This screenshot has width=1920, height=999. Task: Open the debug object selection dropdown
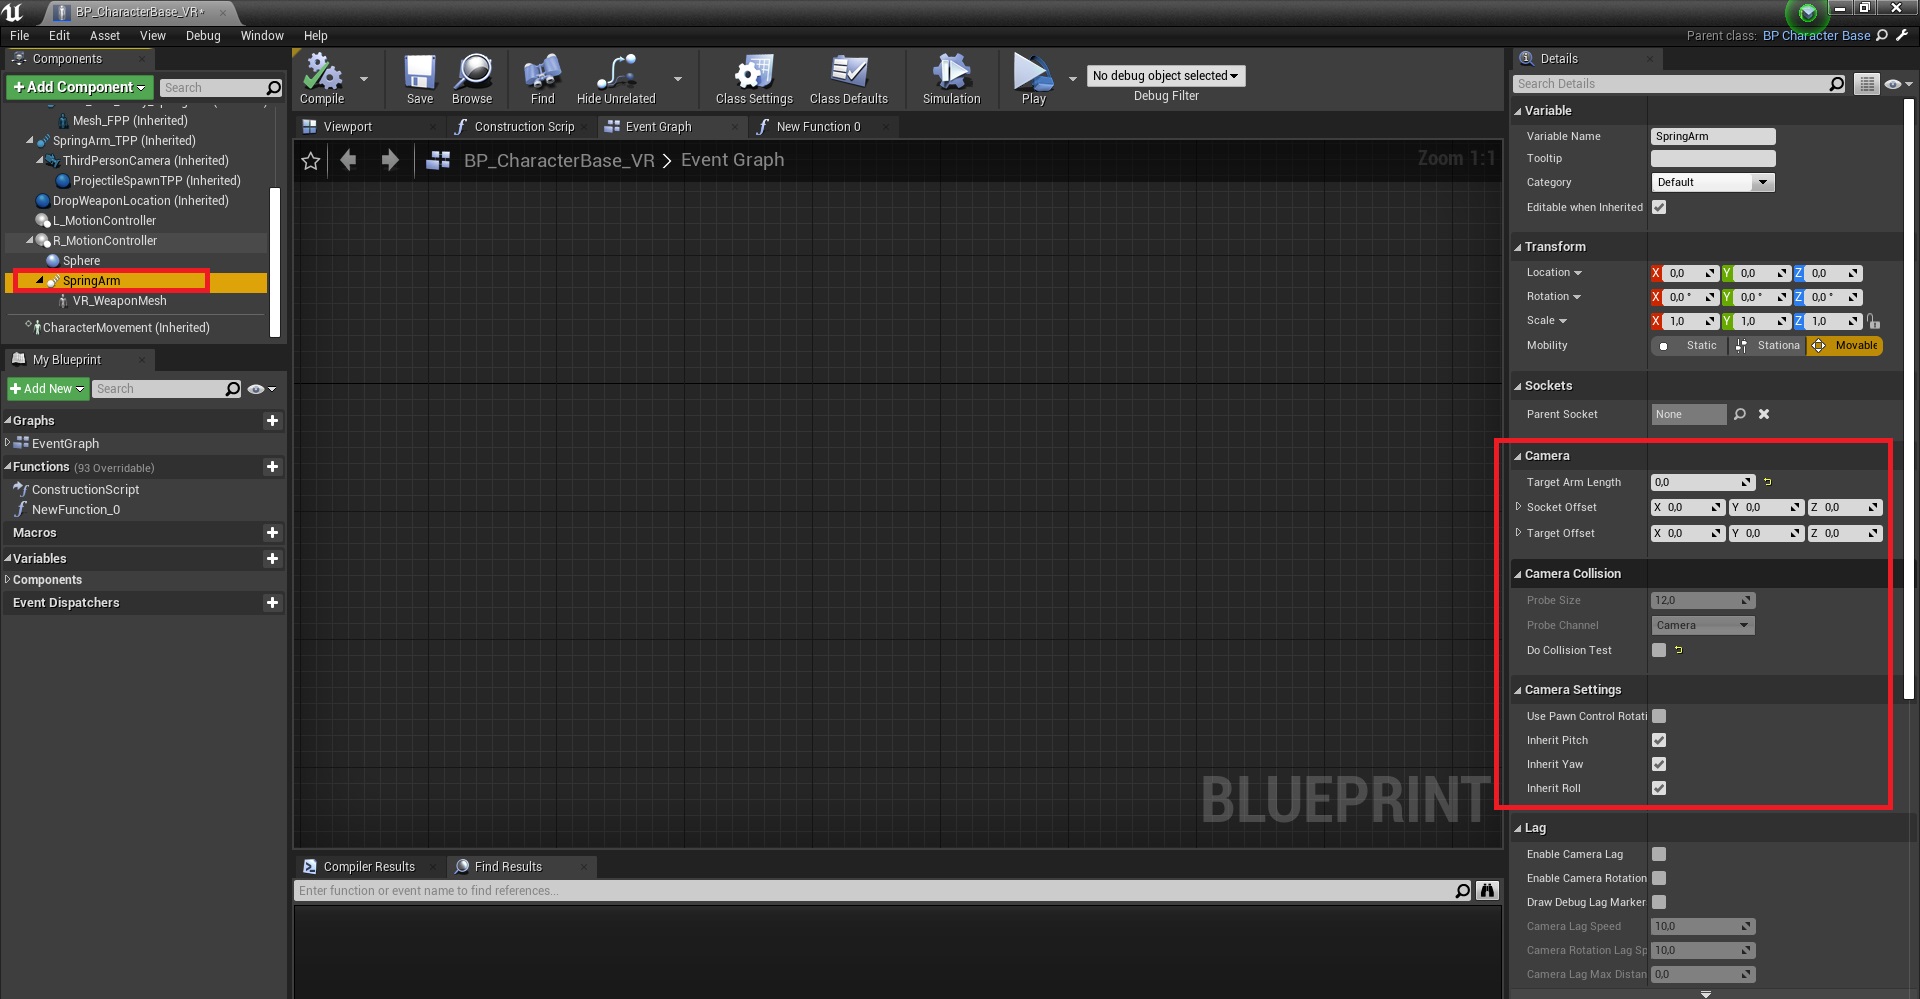[x=1165, y=76]
